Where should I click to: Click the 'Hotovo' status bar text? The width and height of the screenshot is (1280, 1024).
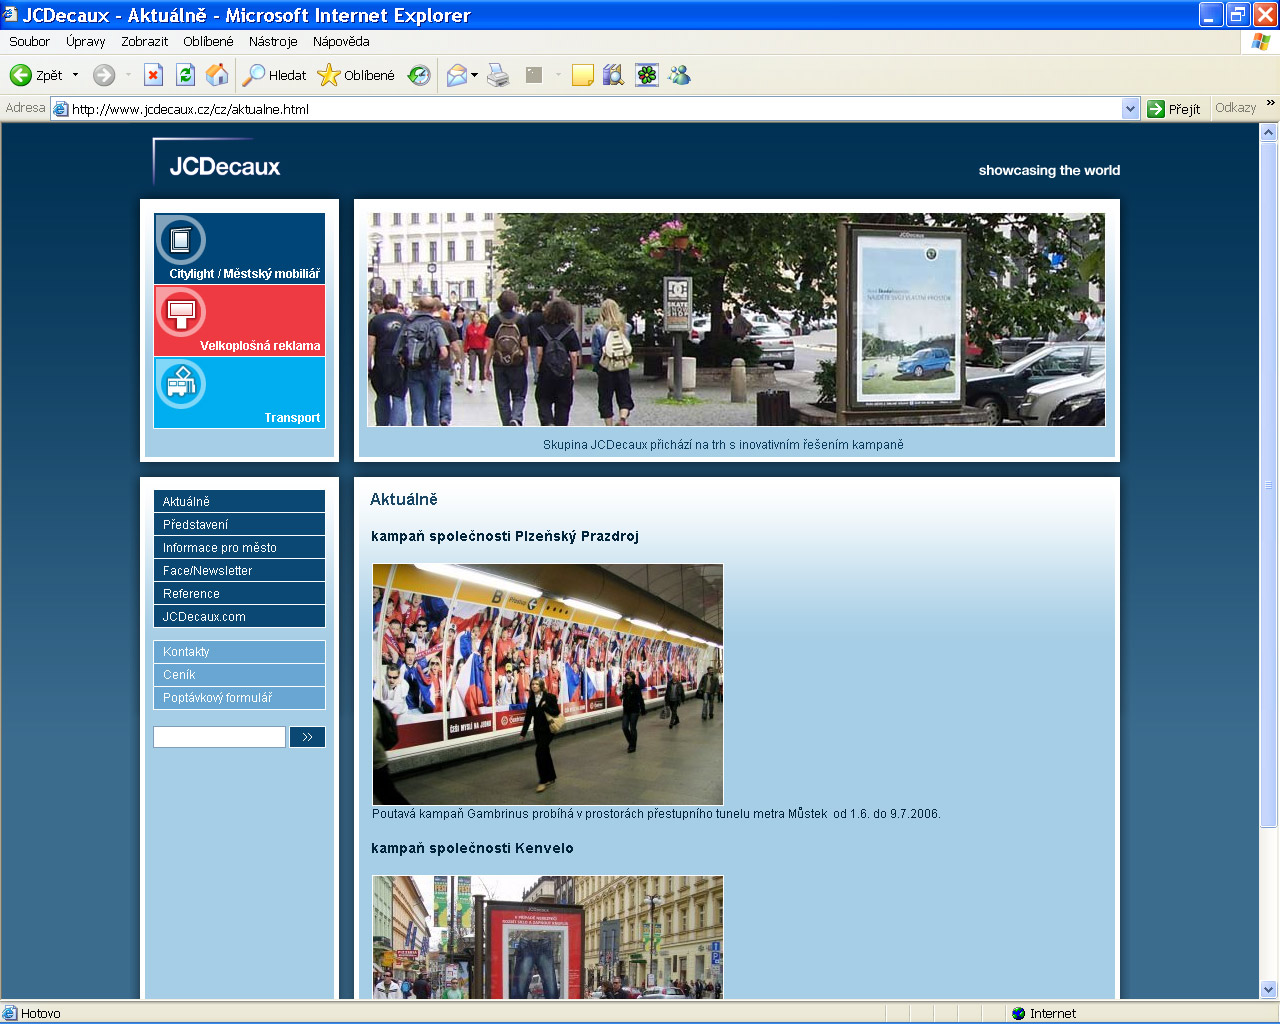(x=41, y=1013)
